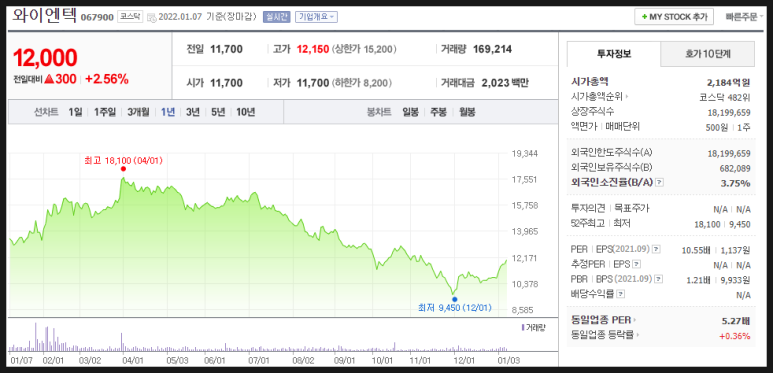
Task: Switch to the 호가10단계 tab
Action: pyautogui.click(x=707, y=54)
